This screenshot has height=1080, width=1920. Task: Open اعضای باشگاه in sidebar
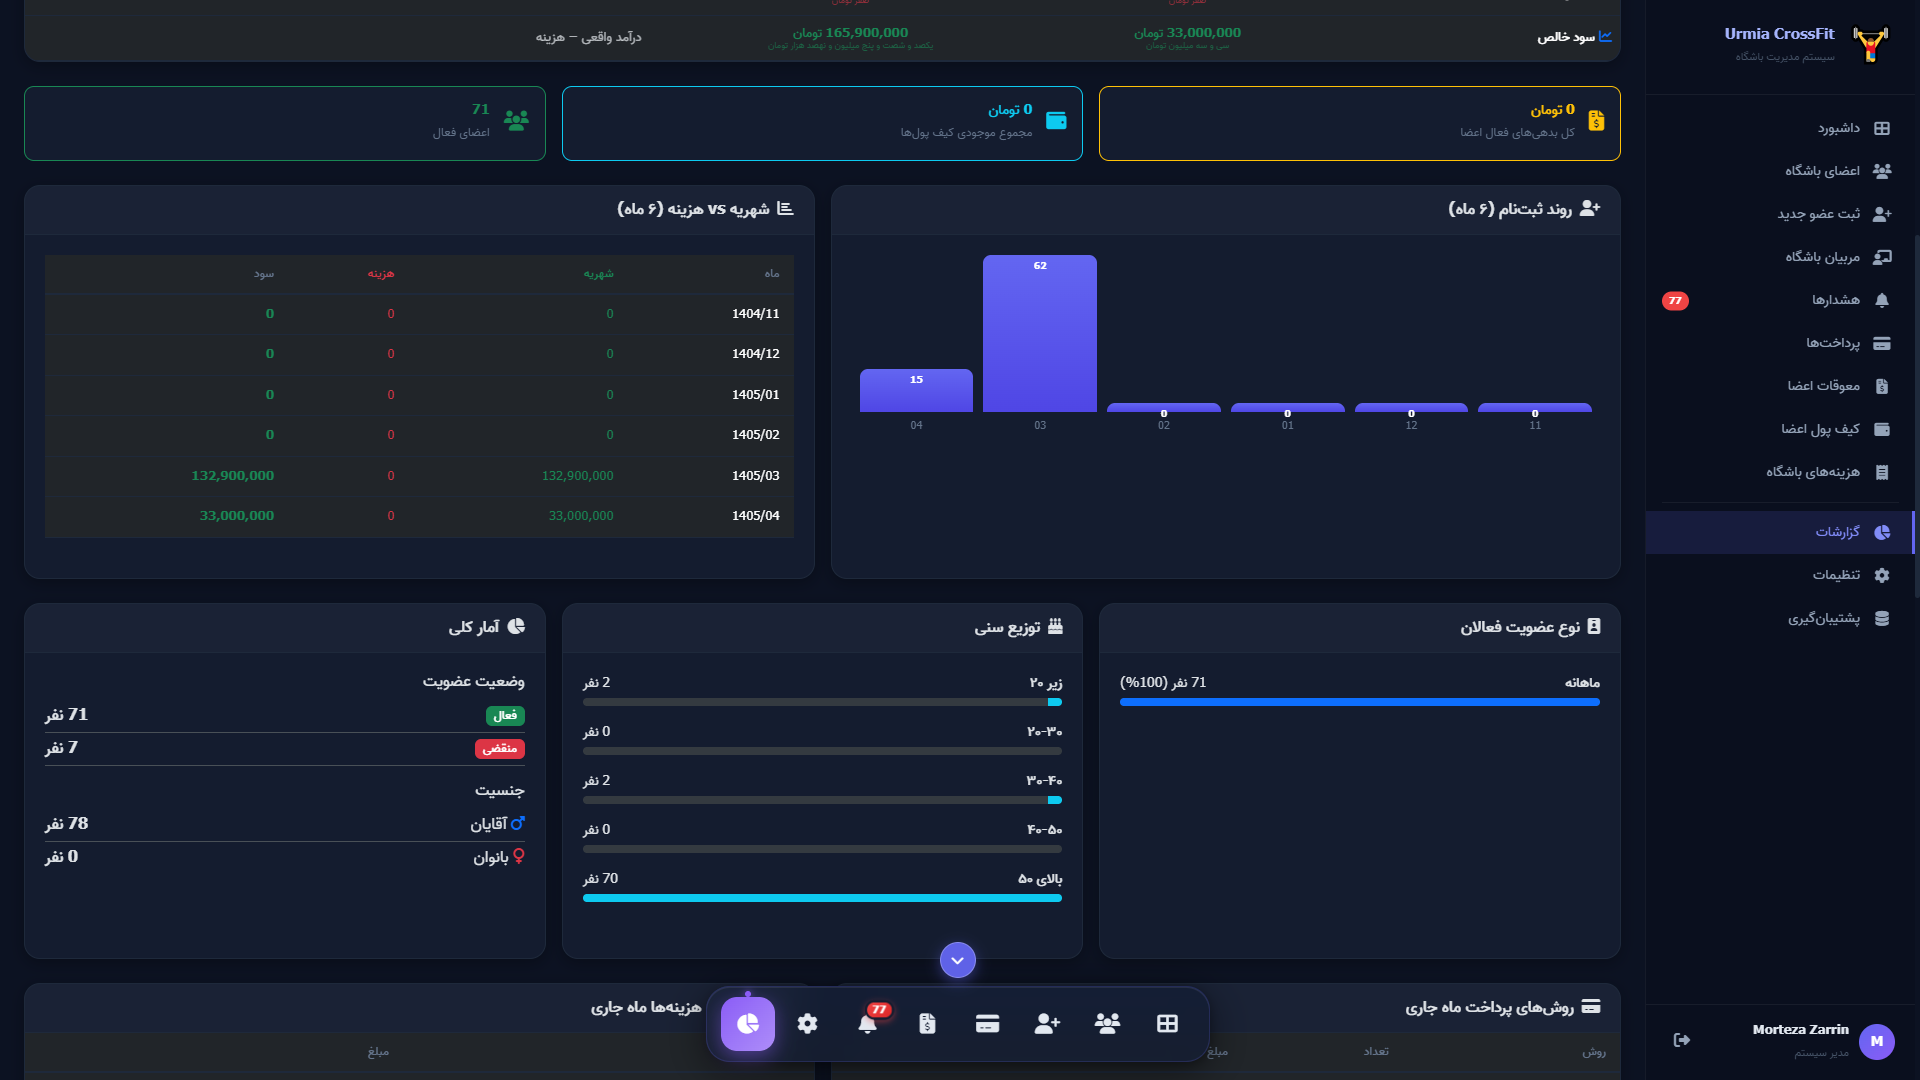click(1780, 171)
